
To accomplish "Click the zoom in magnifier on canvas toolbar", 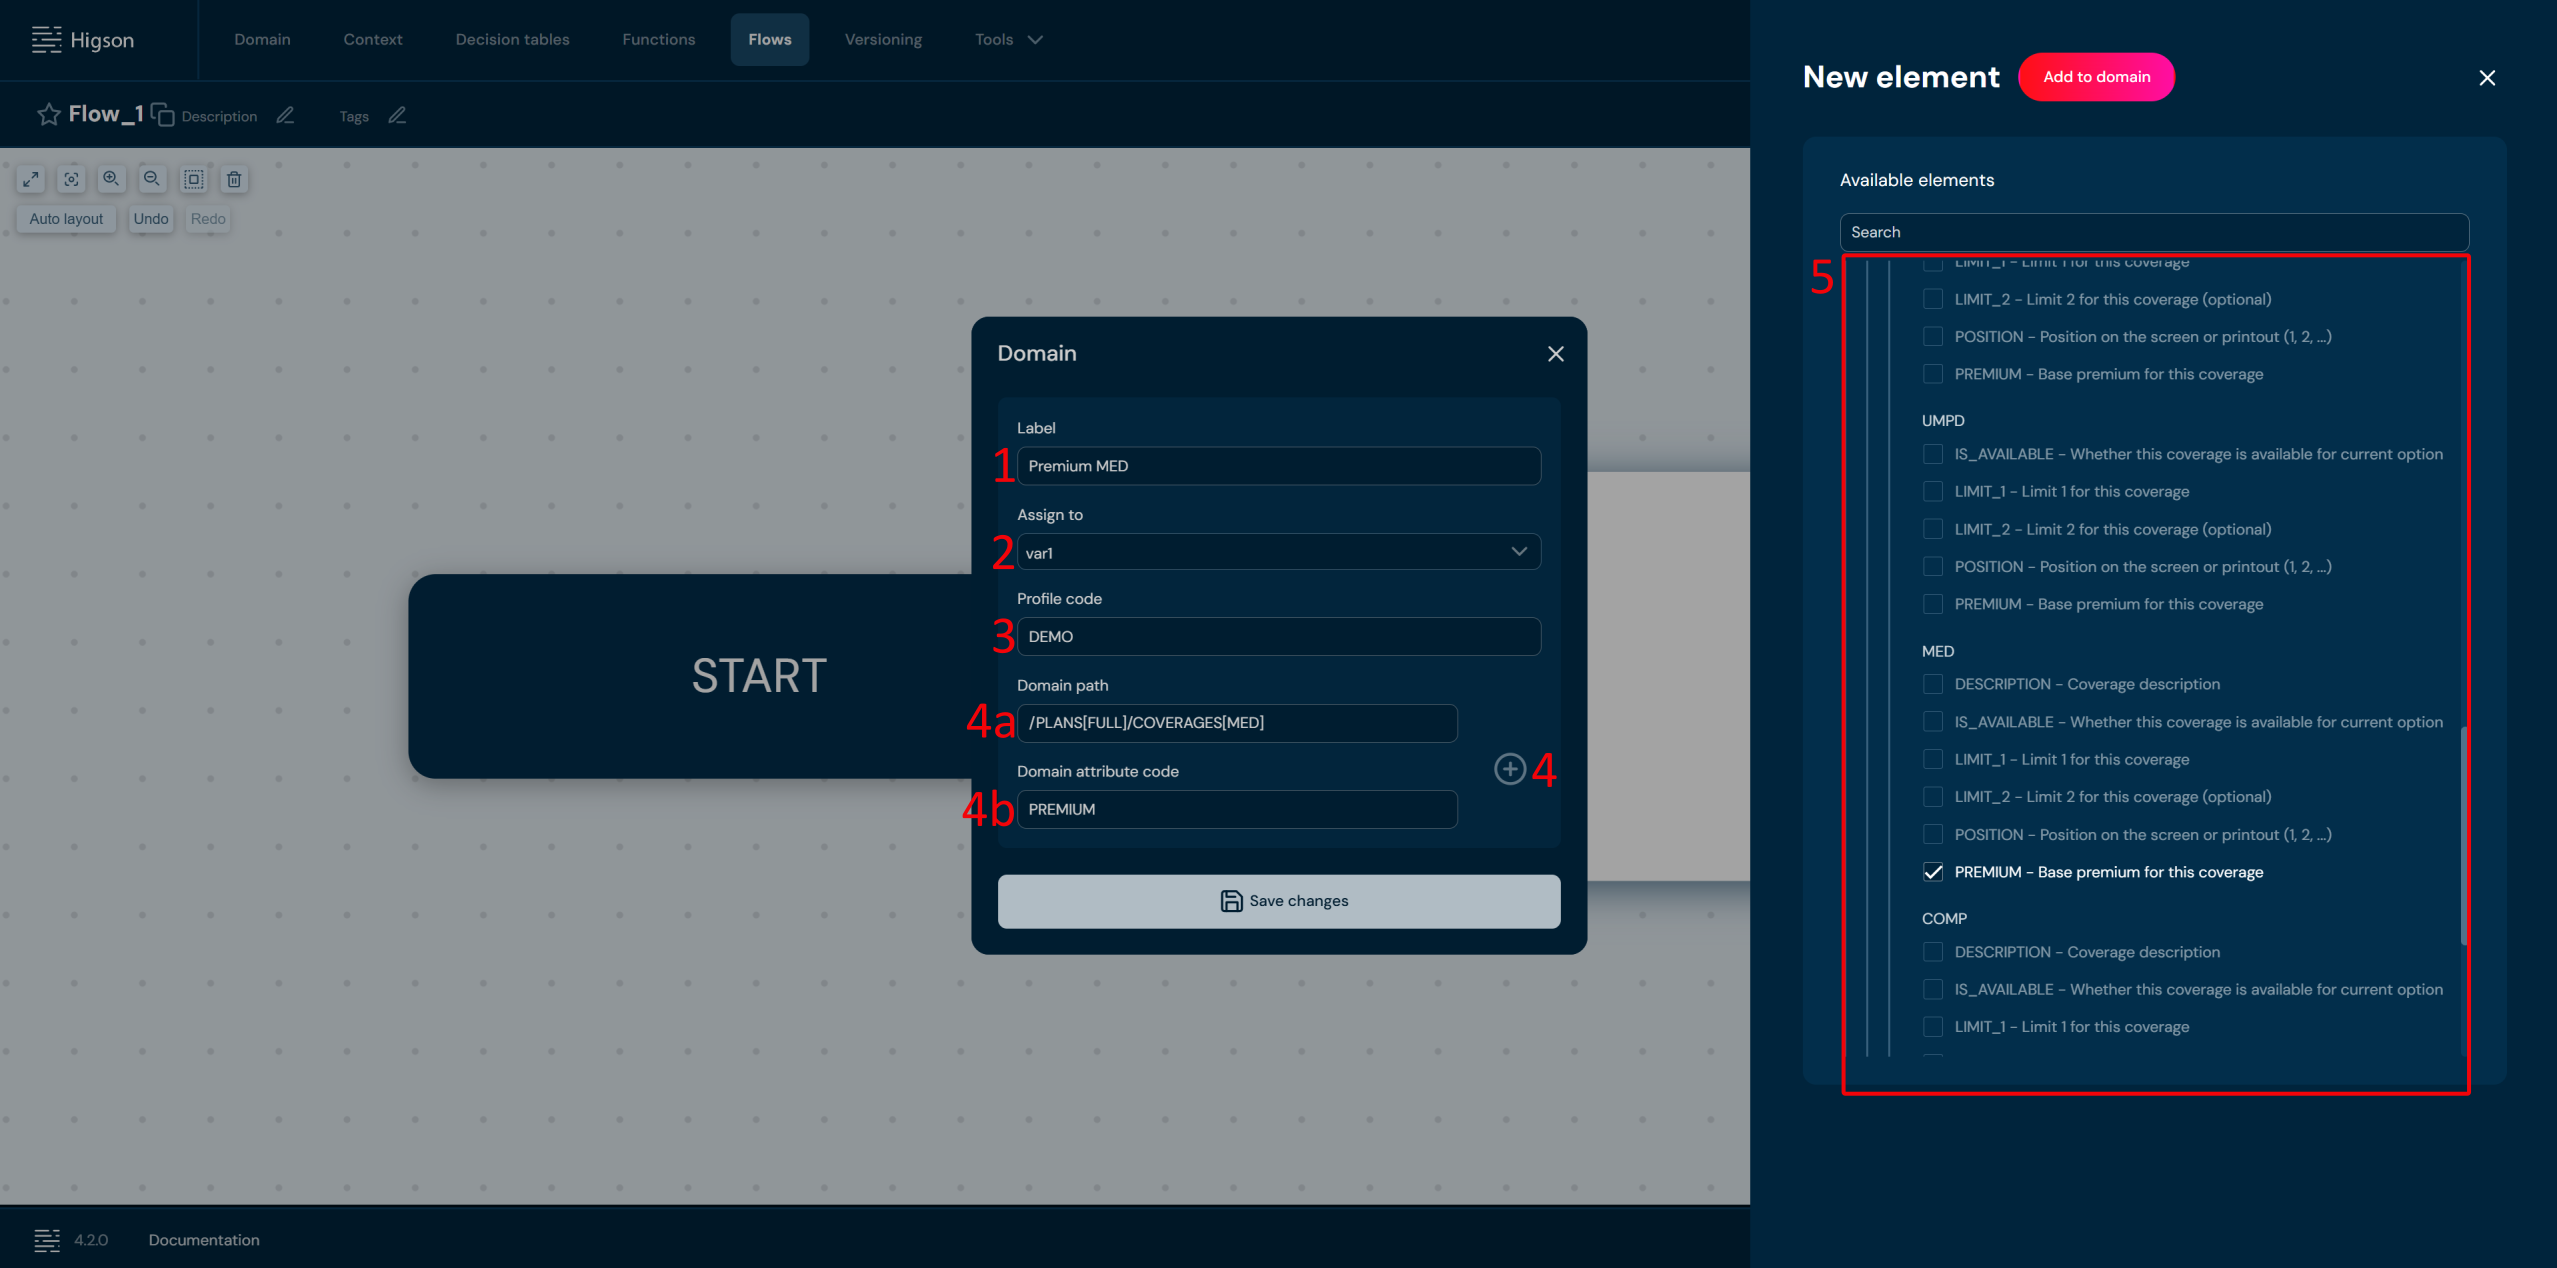I will (x=111, y=179).
